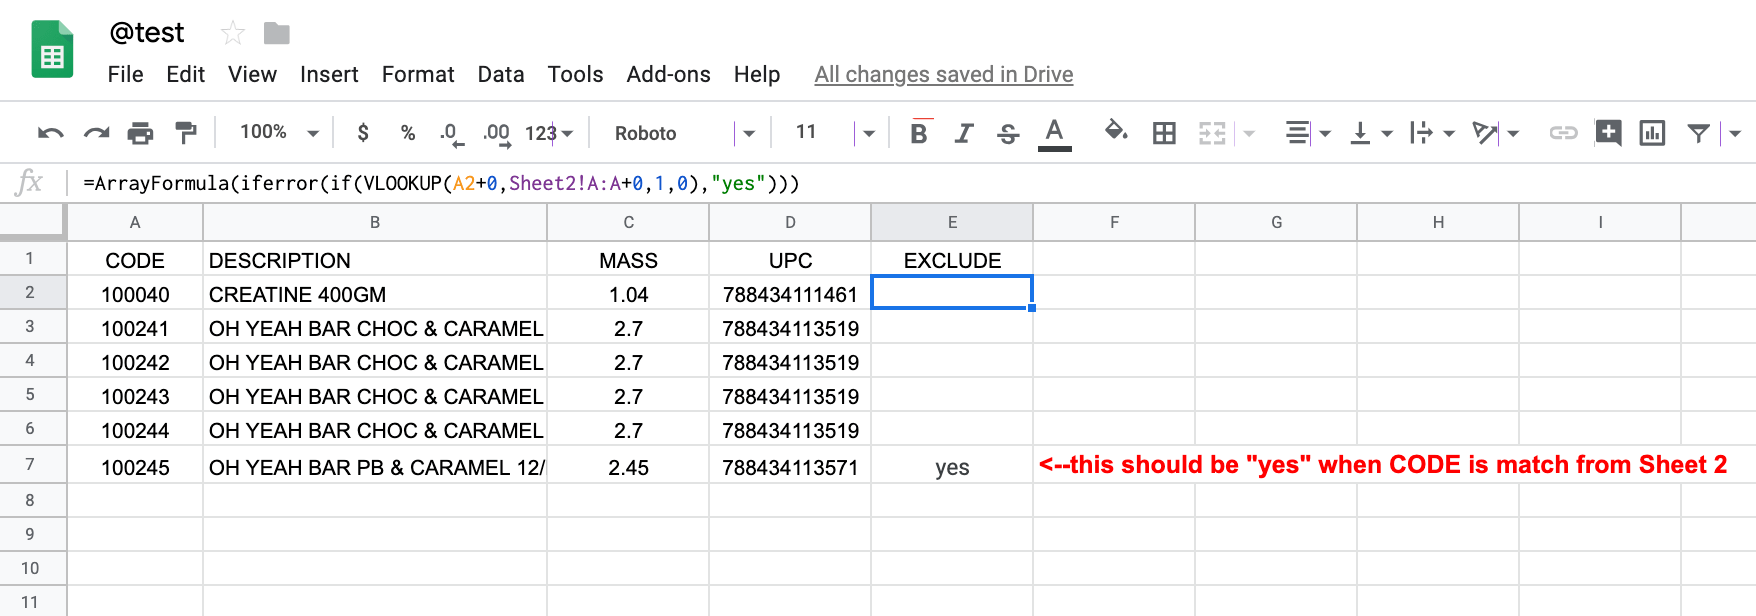Select UPC cell 788434113571
1756x616 pixels.
790,466
